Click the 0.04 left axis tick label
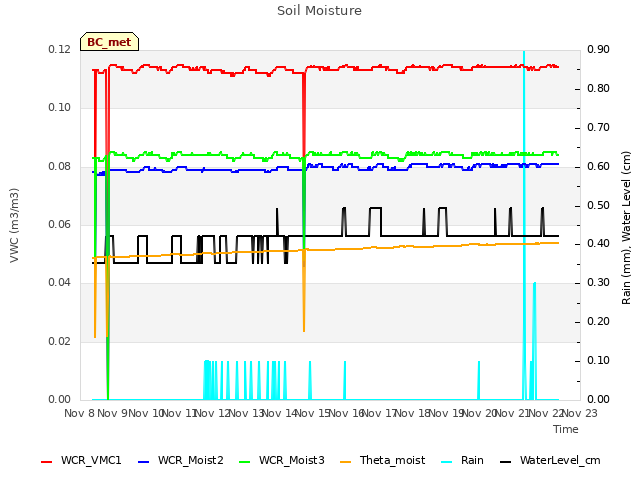The image size is (640, 480). point(60,282)
